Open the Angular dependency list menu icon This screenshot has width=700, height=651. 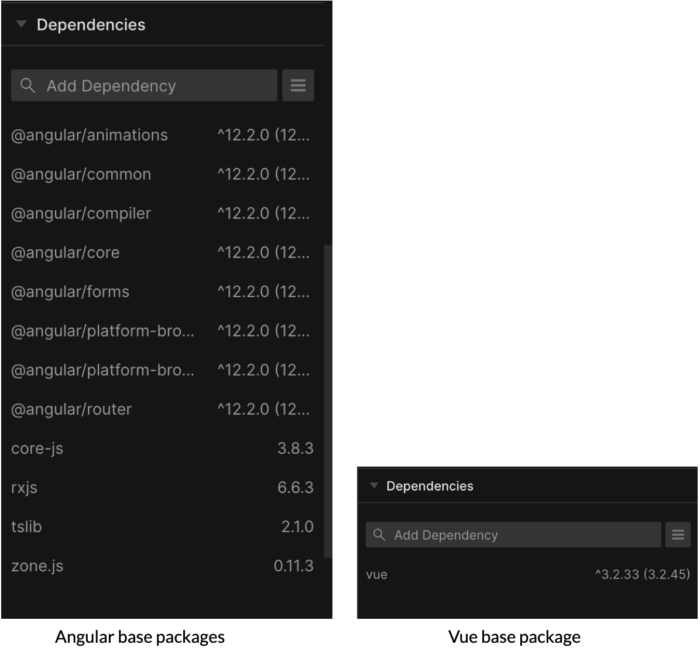tap(298, 86)
